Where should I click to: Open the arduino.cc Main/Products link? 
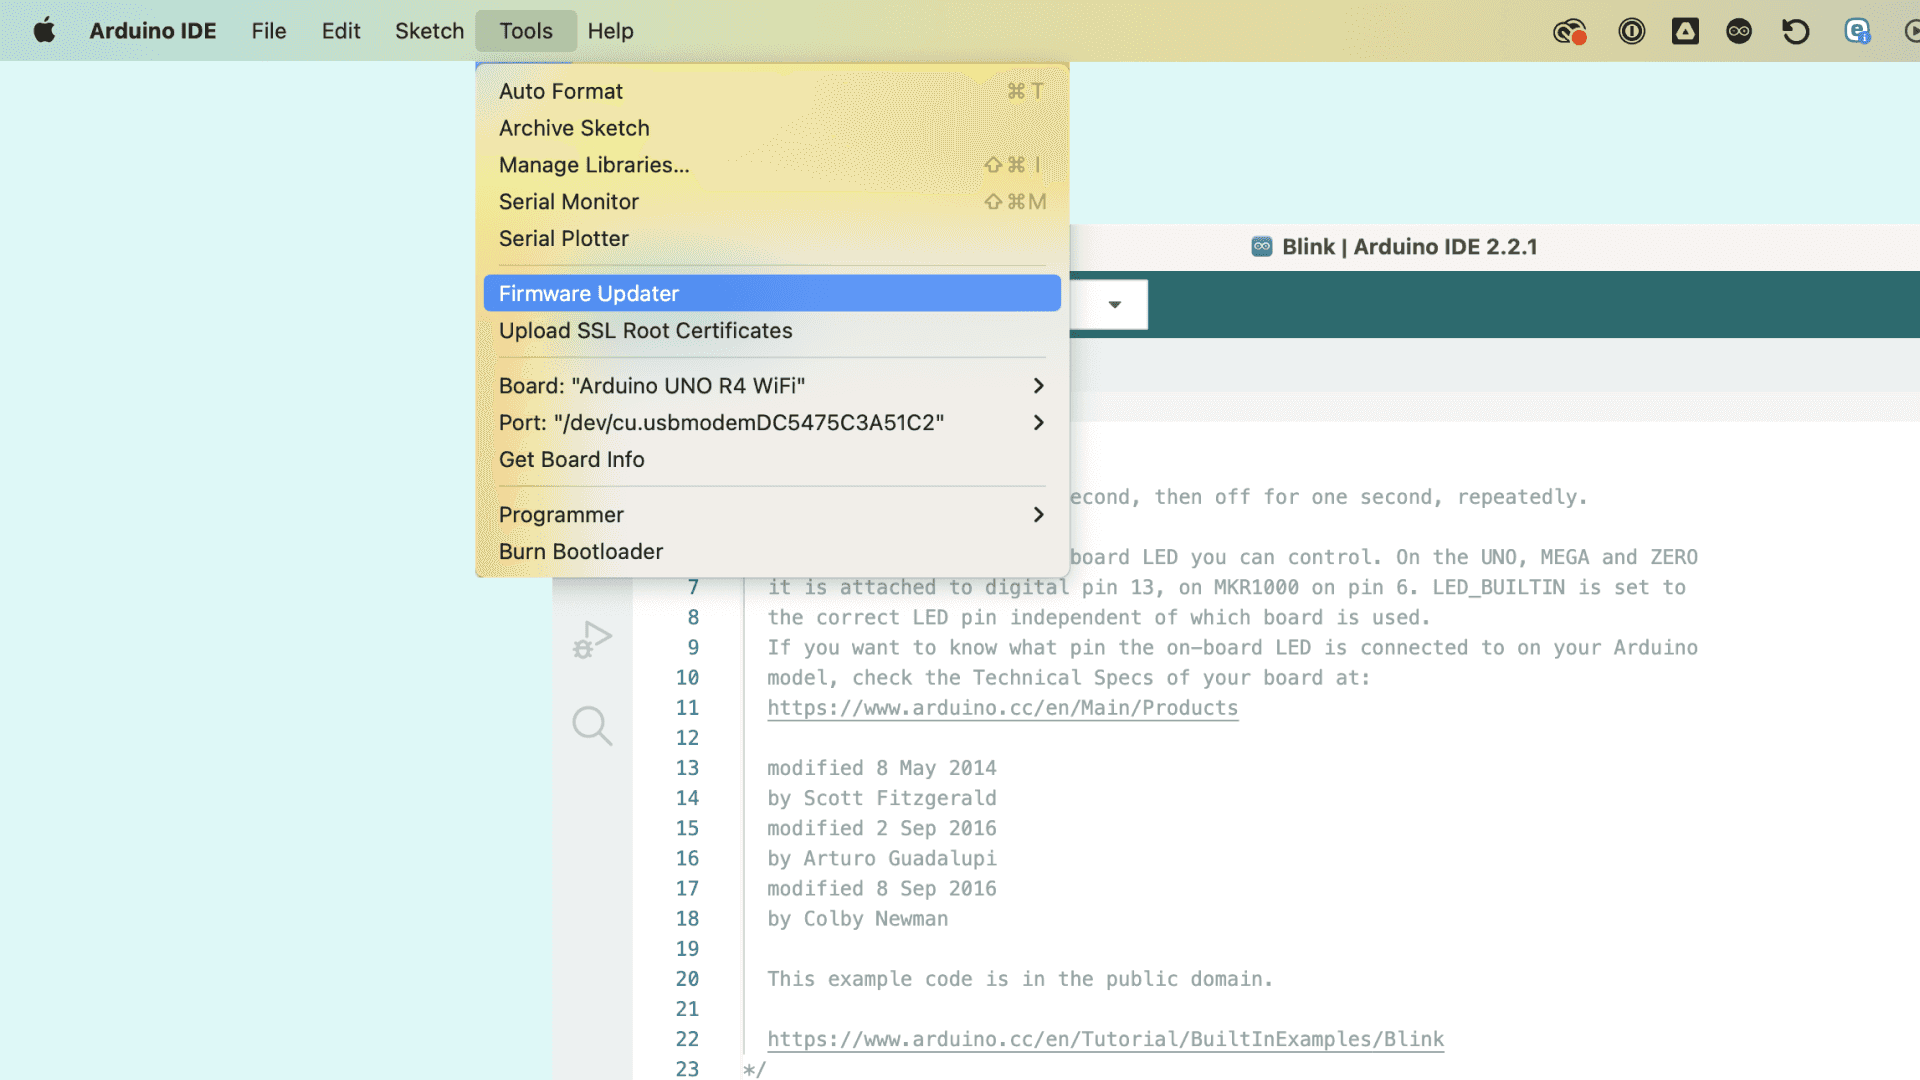pyautogui.click(x=1002, y=708)
